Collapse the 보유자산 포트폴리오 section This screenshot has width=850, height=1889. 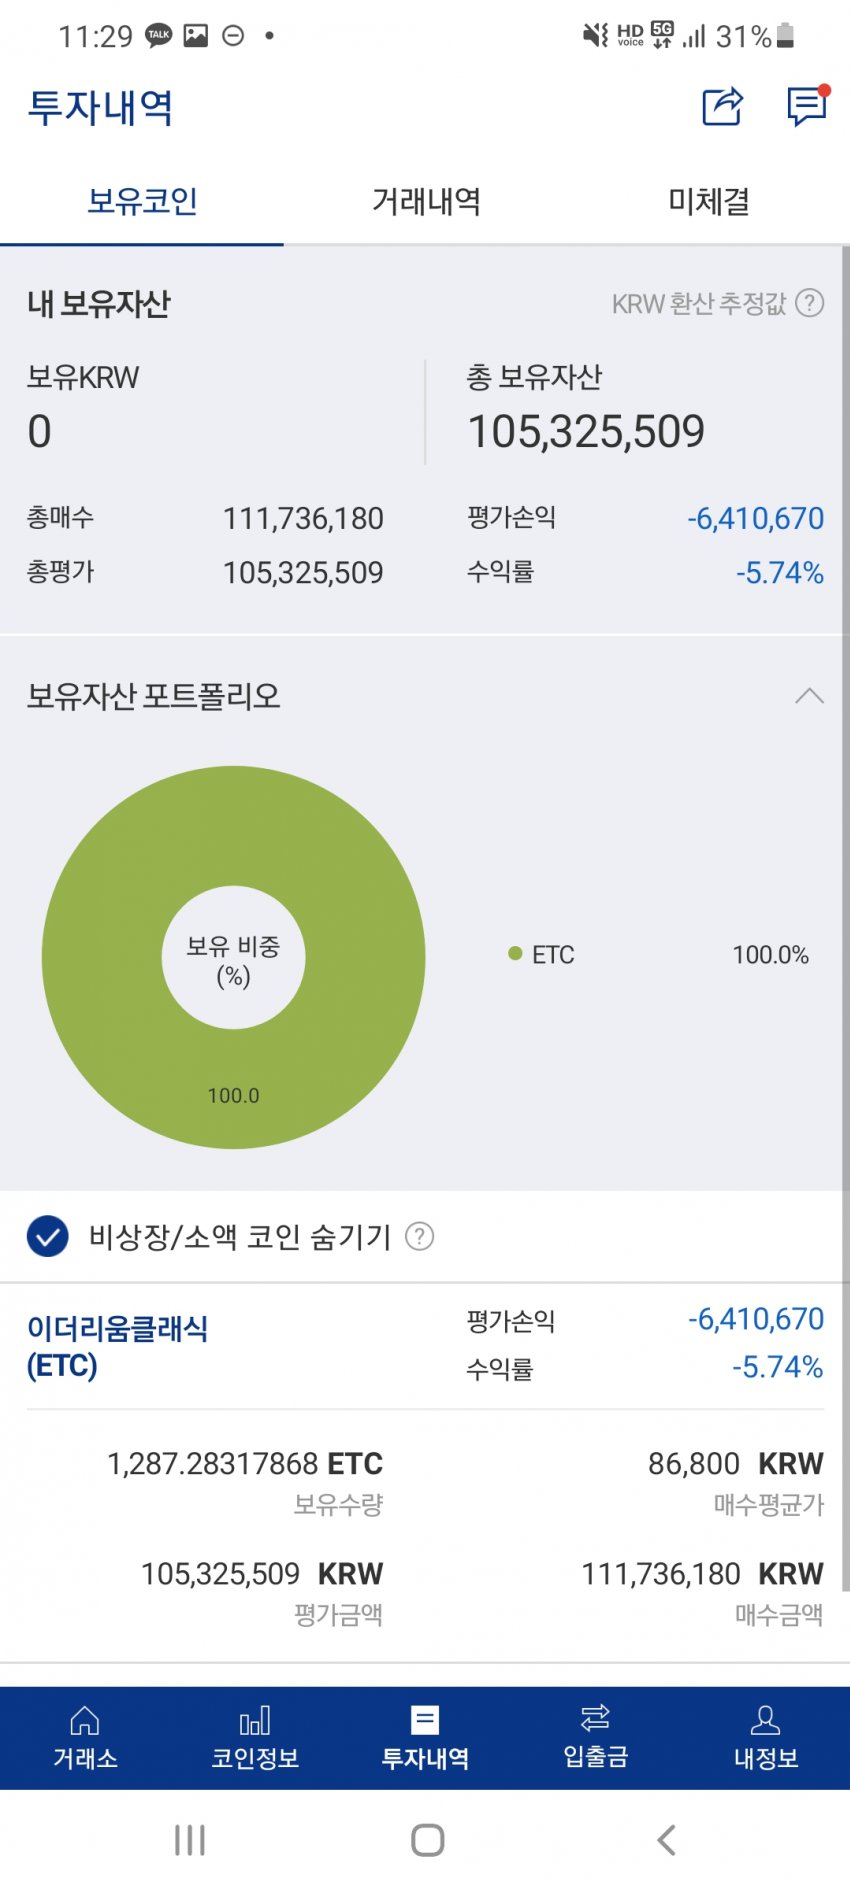(809, 696)
